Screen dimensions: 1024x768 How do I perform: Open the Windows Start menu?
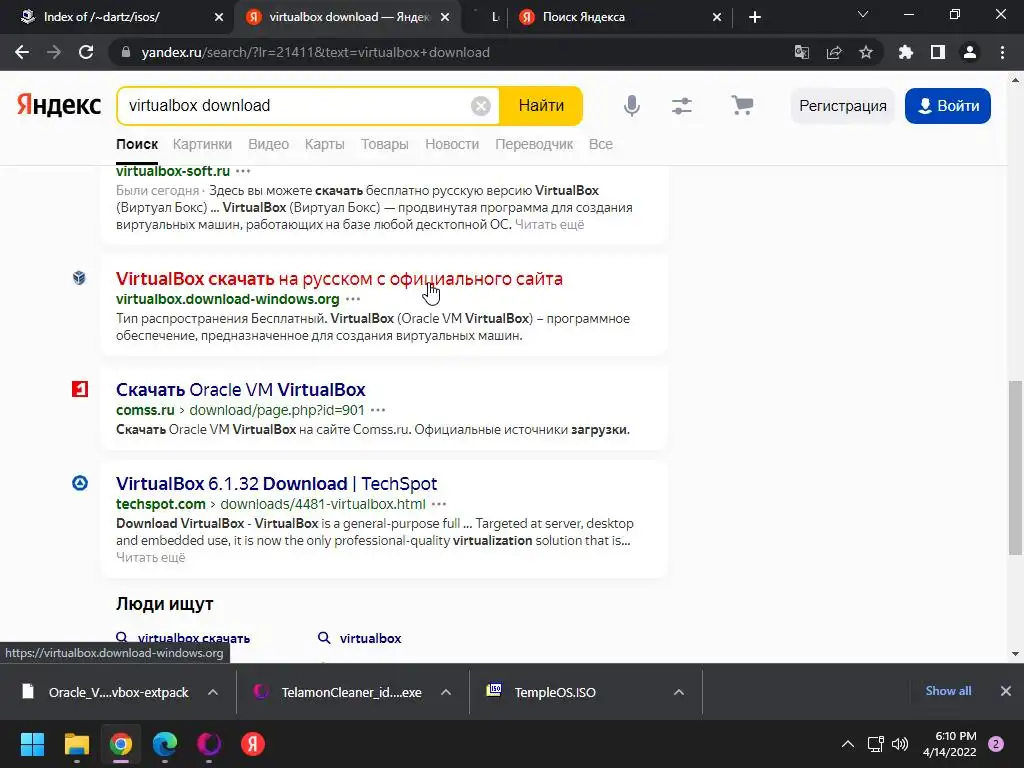click(x=32, y=744)
